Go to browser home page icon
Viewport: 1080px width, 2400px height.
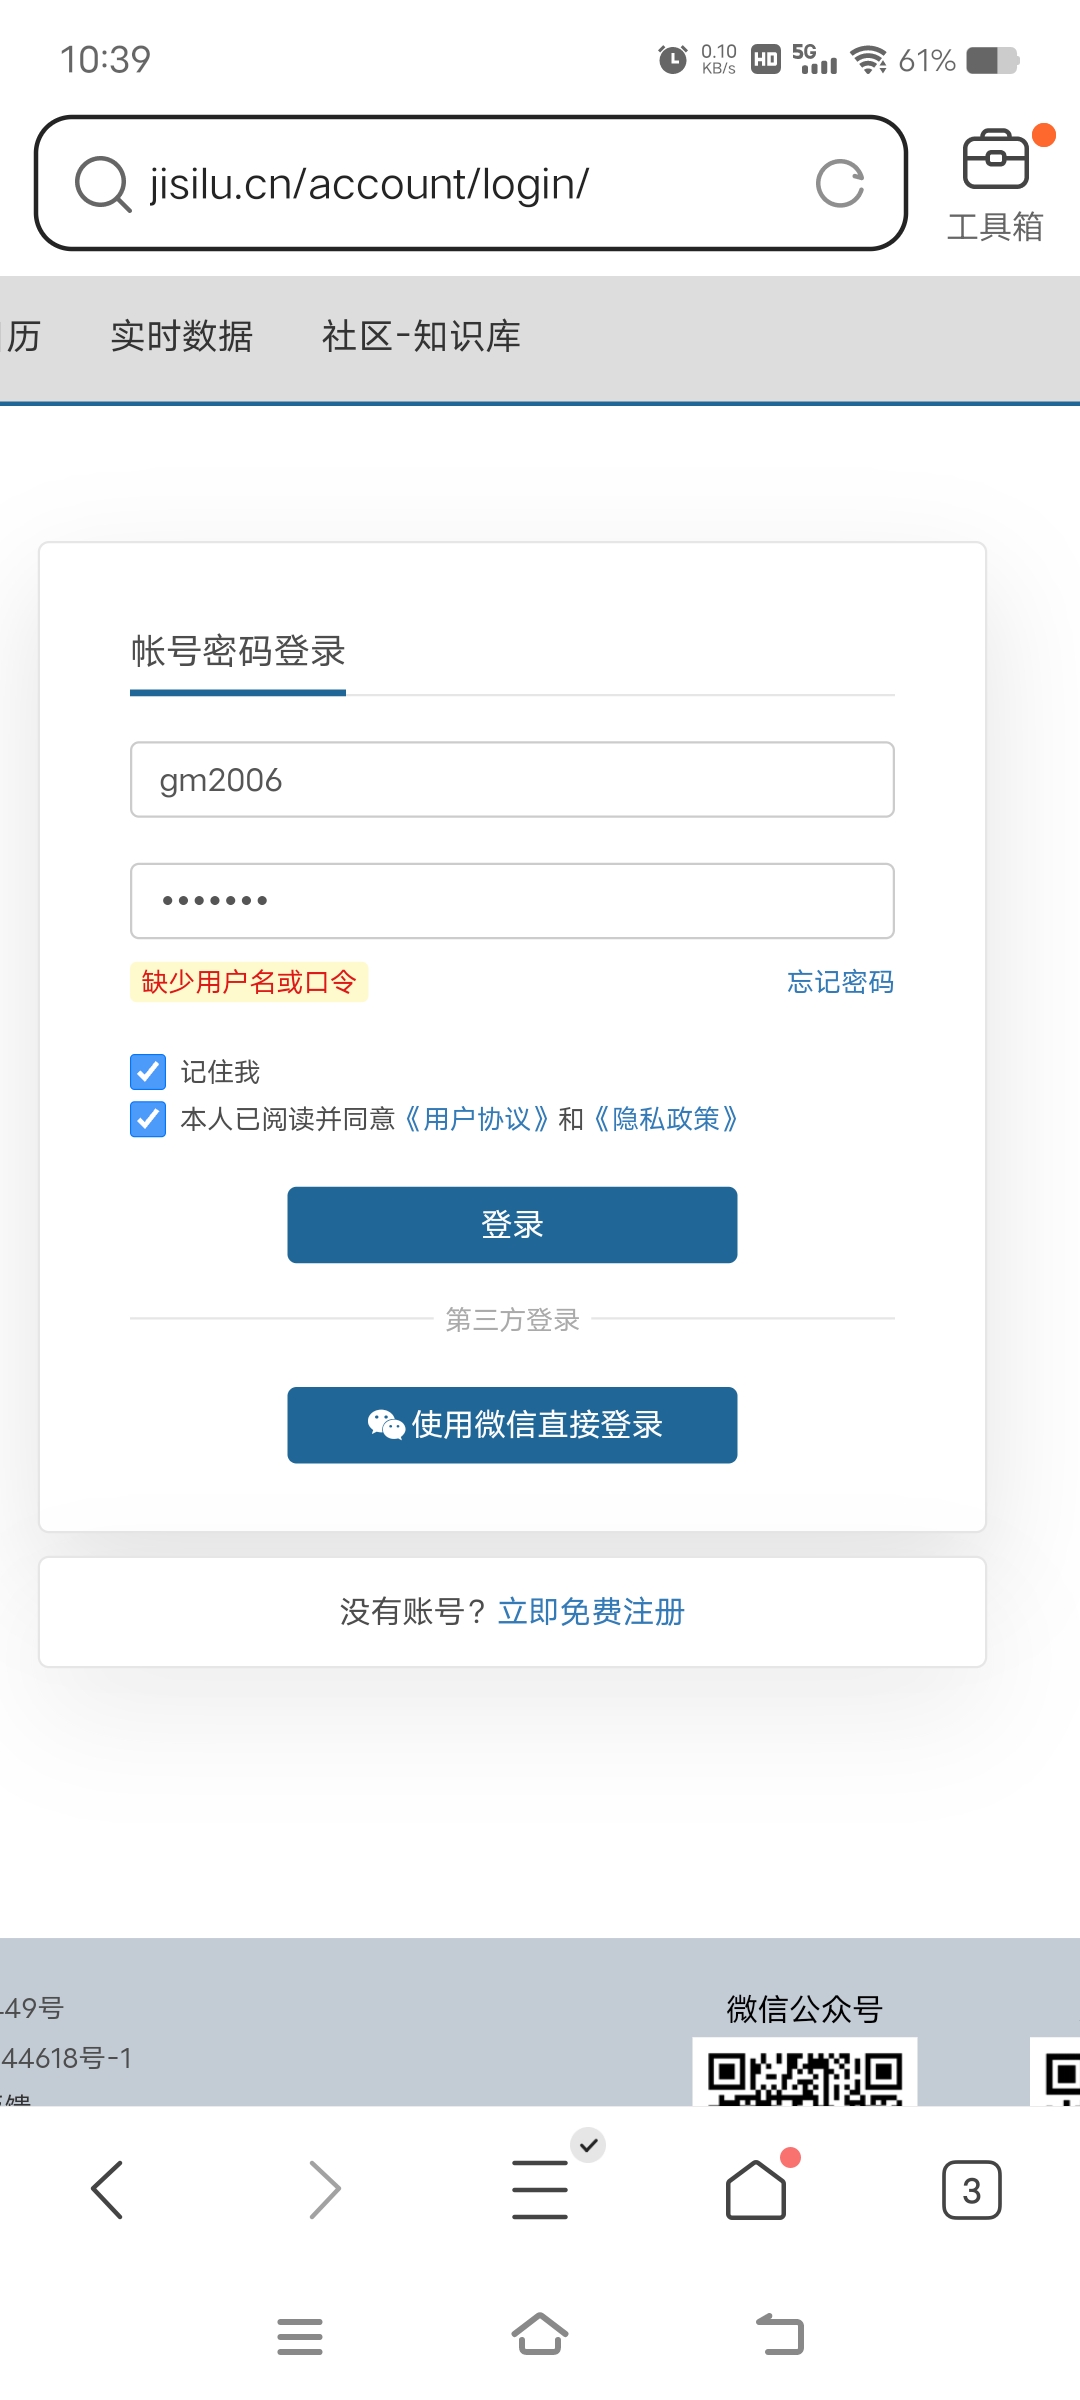756,2189
